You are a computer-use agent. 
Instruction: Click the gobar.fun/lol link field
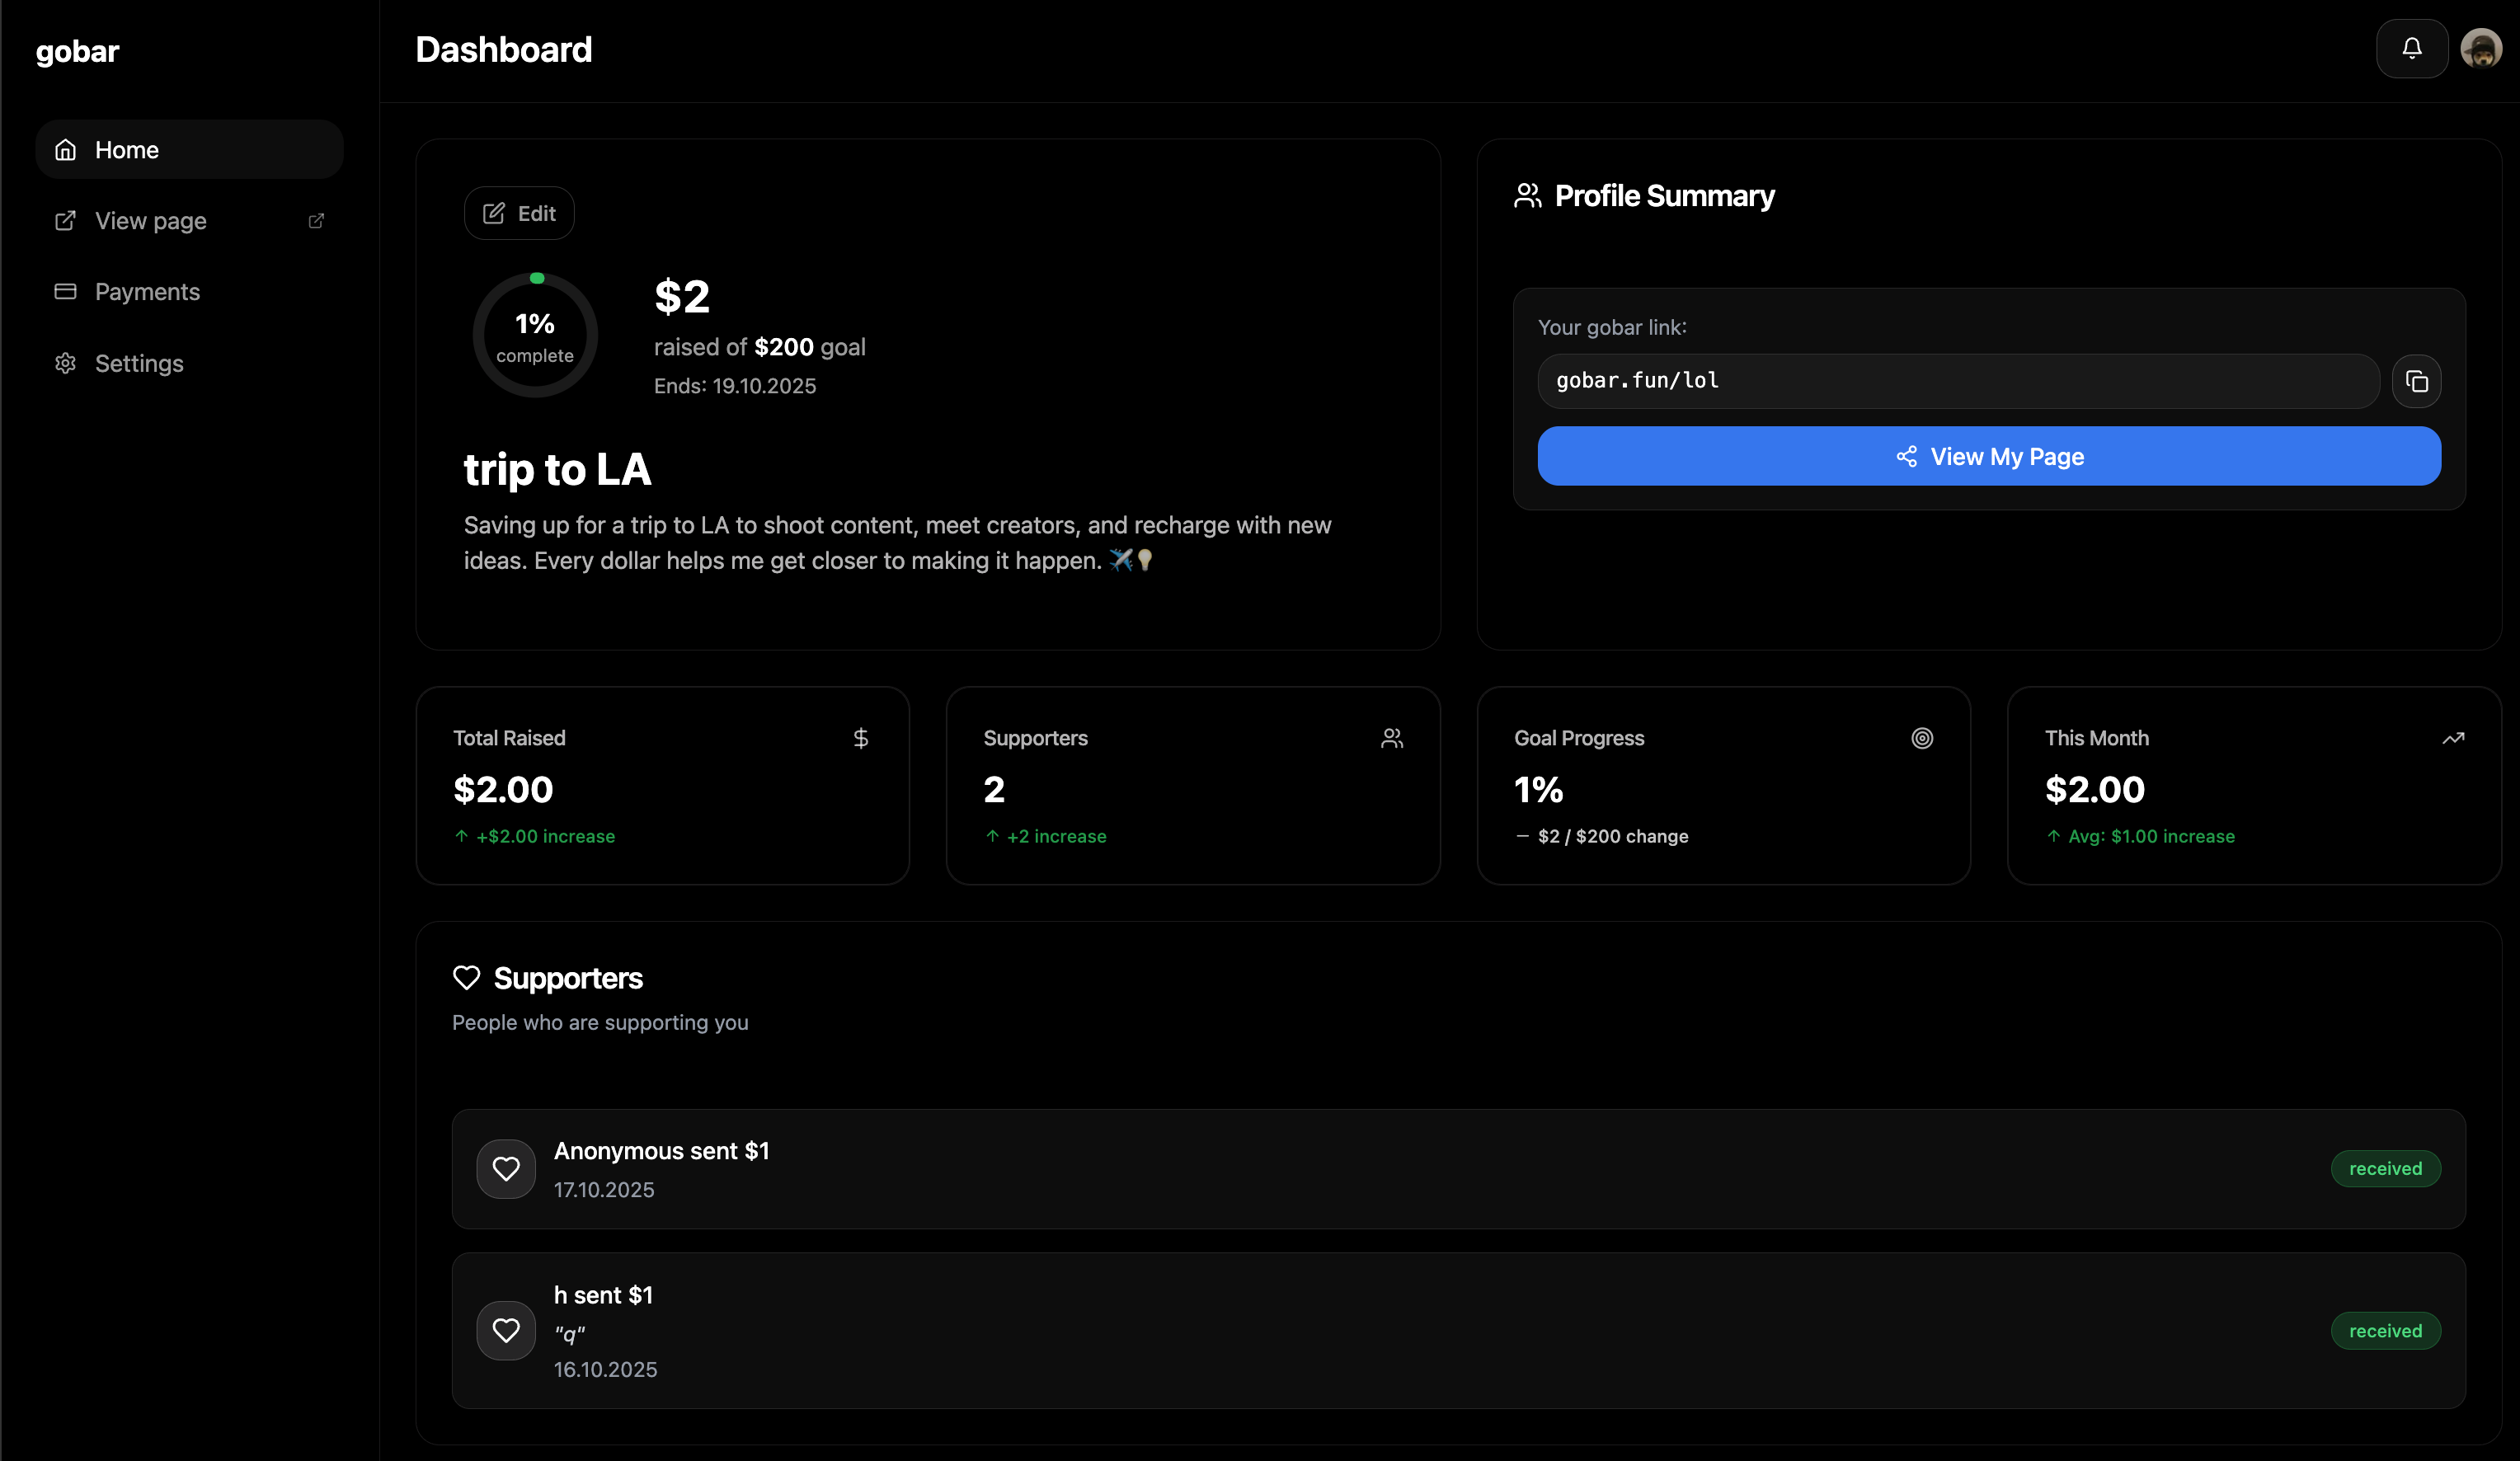[1957, 381]
